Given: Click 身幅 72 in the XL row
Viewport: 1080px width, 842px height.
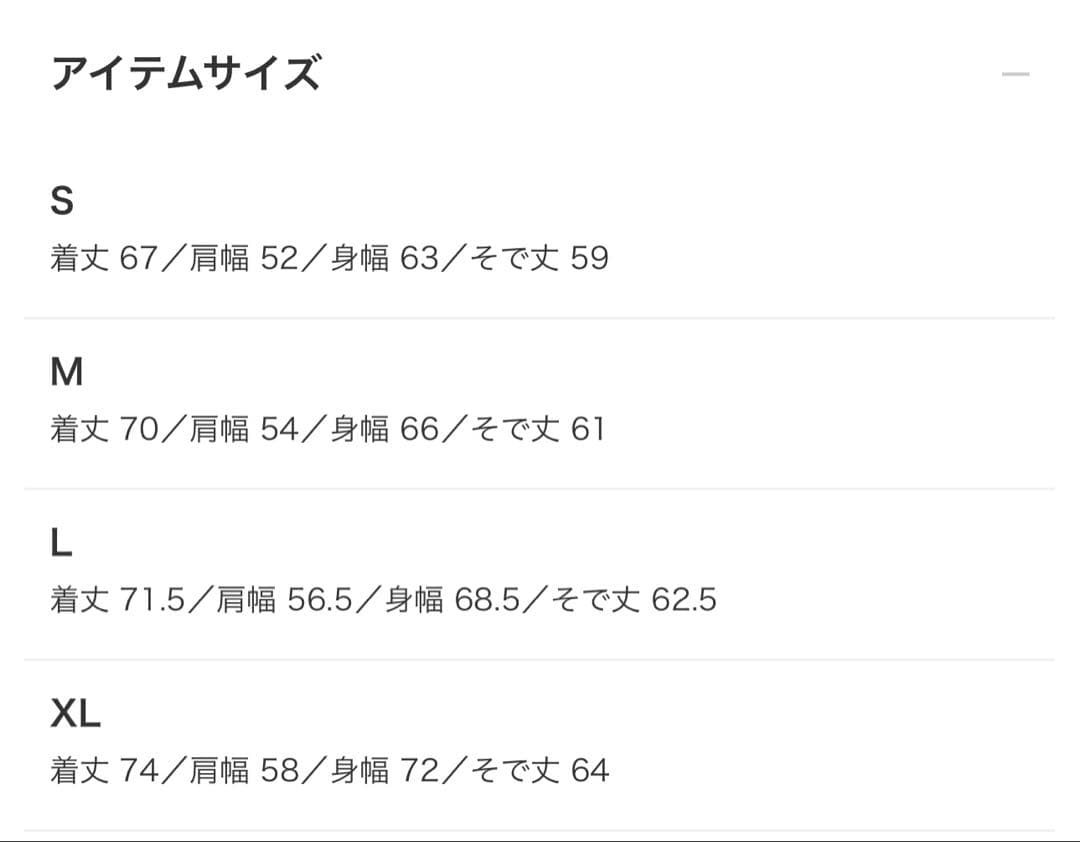Looking at the screenshot, I should coord(384,771).
